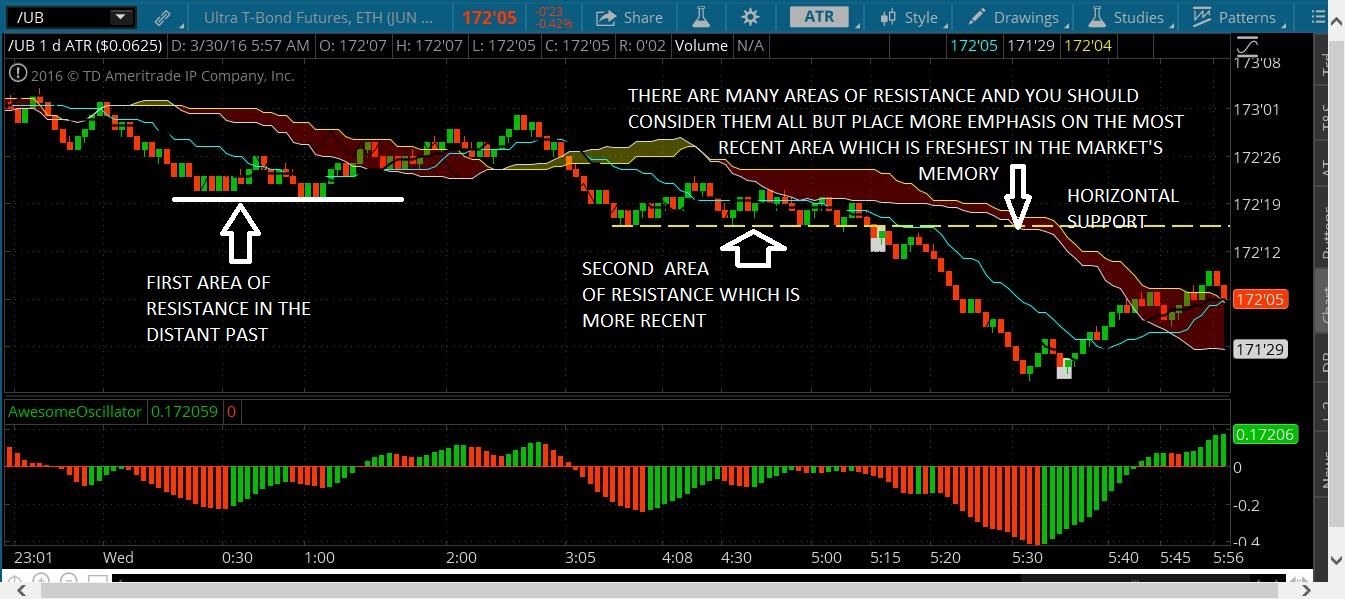Screen dimensions: 1345x599
Task: Click the 5:30 time axis label
Action: coord(1027,557)
